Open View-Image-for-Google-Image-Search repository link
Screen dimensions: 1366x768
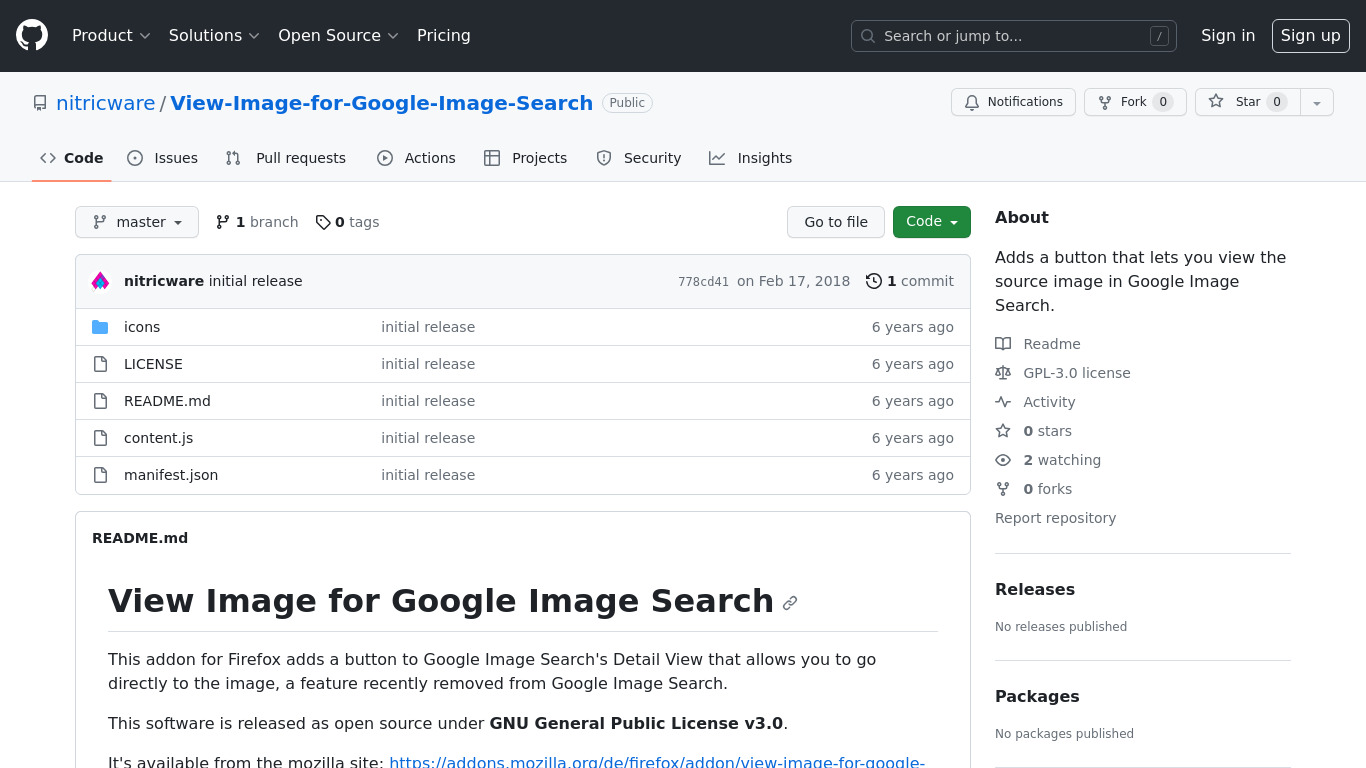pyautogui.click(x=382, y=103)
